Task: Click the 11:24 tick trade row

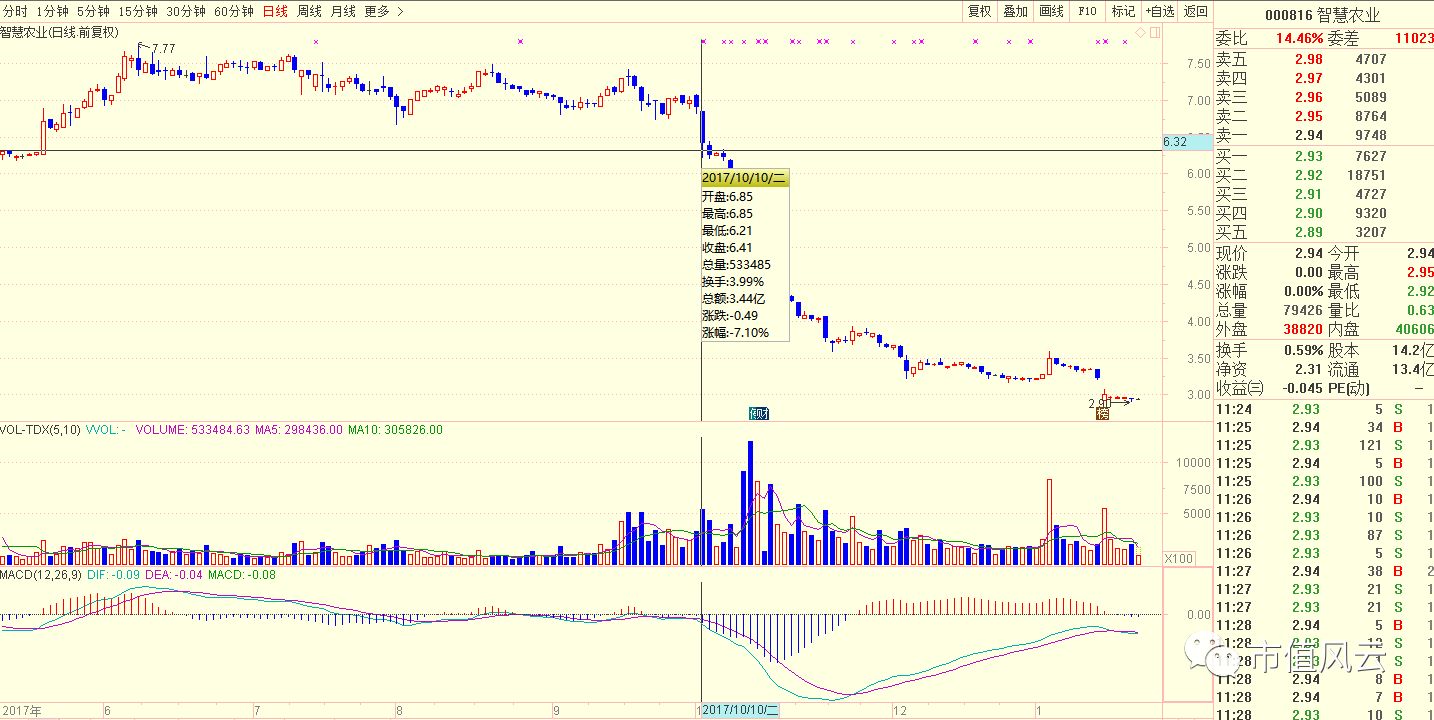Action: click(1324, 409)
